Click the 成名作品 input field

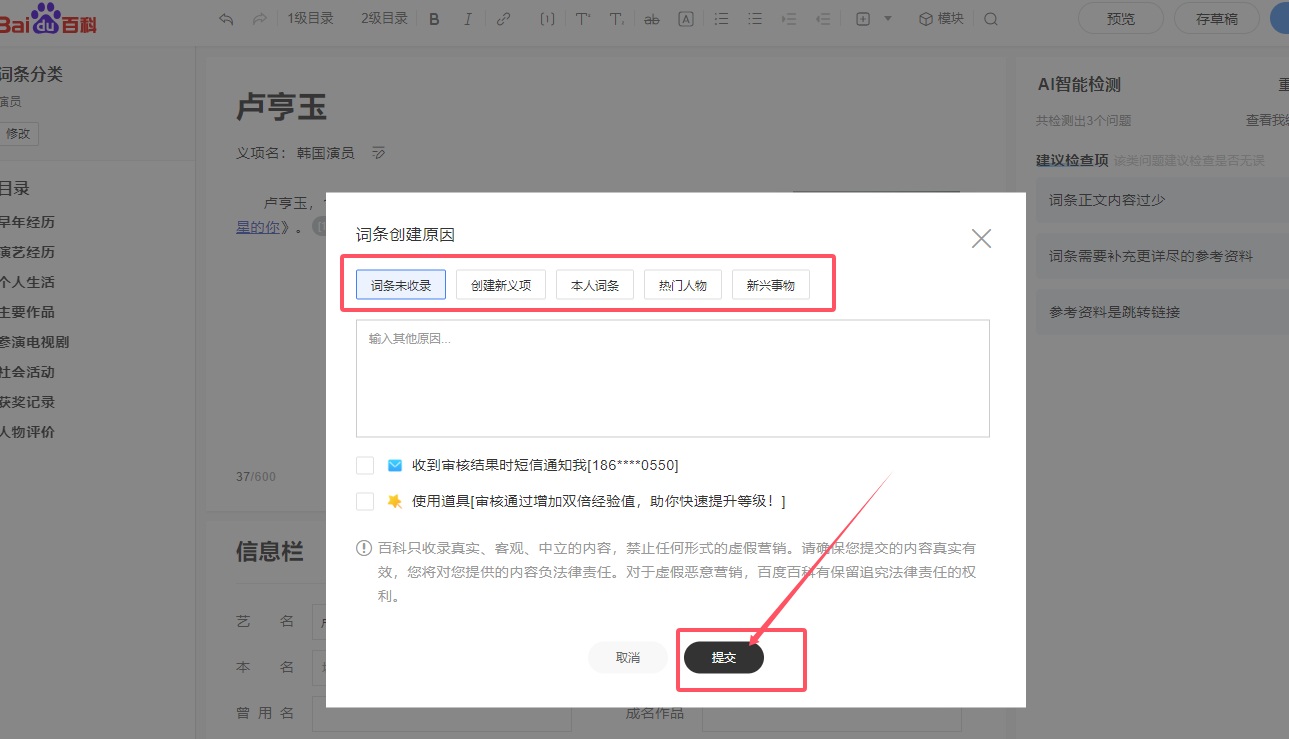click(x=832, y=713)
